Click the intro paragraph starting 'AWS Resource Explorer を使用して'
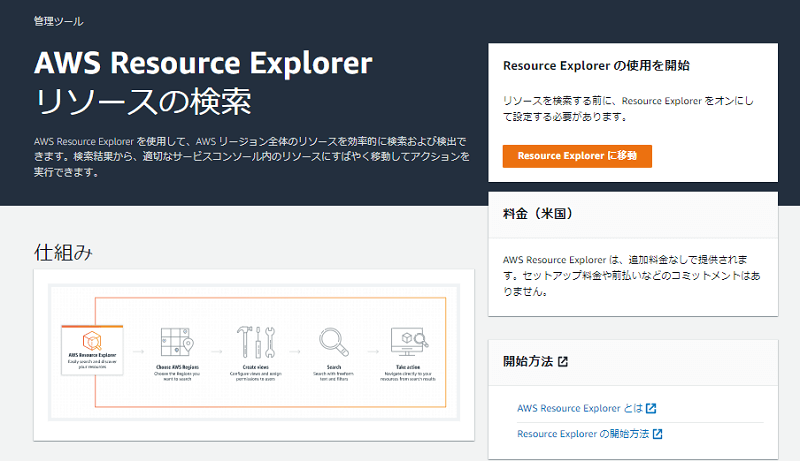Screen dimensions: 800x461 (252, 157)
